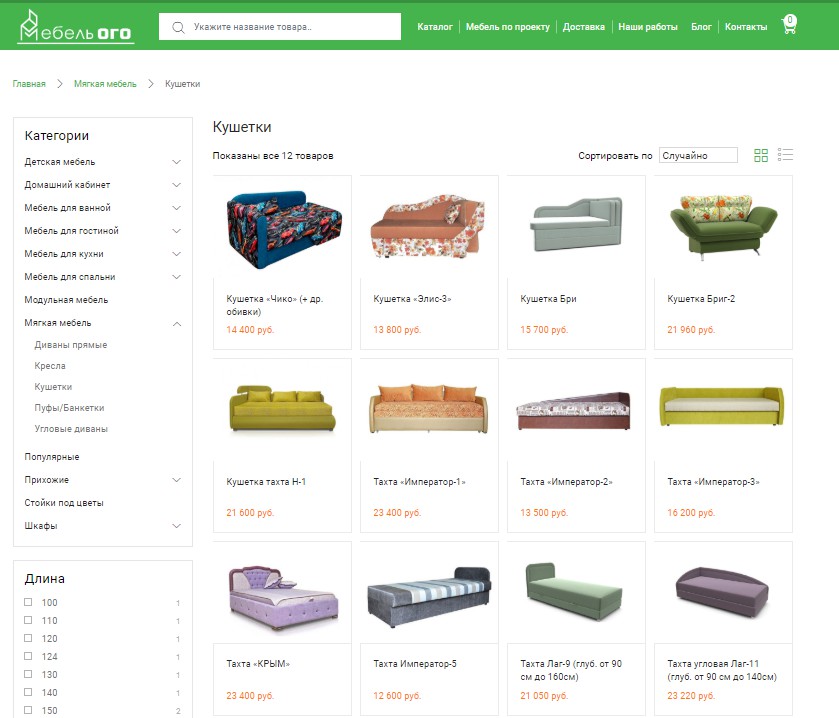Switch to list view layout
The width and height of the screenshot is (839, 718).
tap(785, 155)
